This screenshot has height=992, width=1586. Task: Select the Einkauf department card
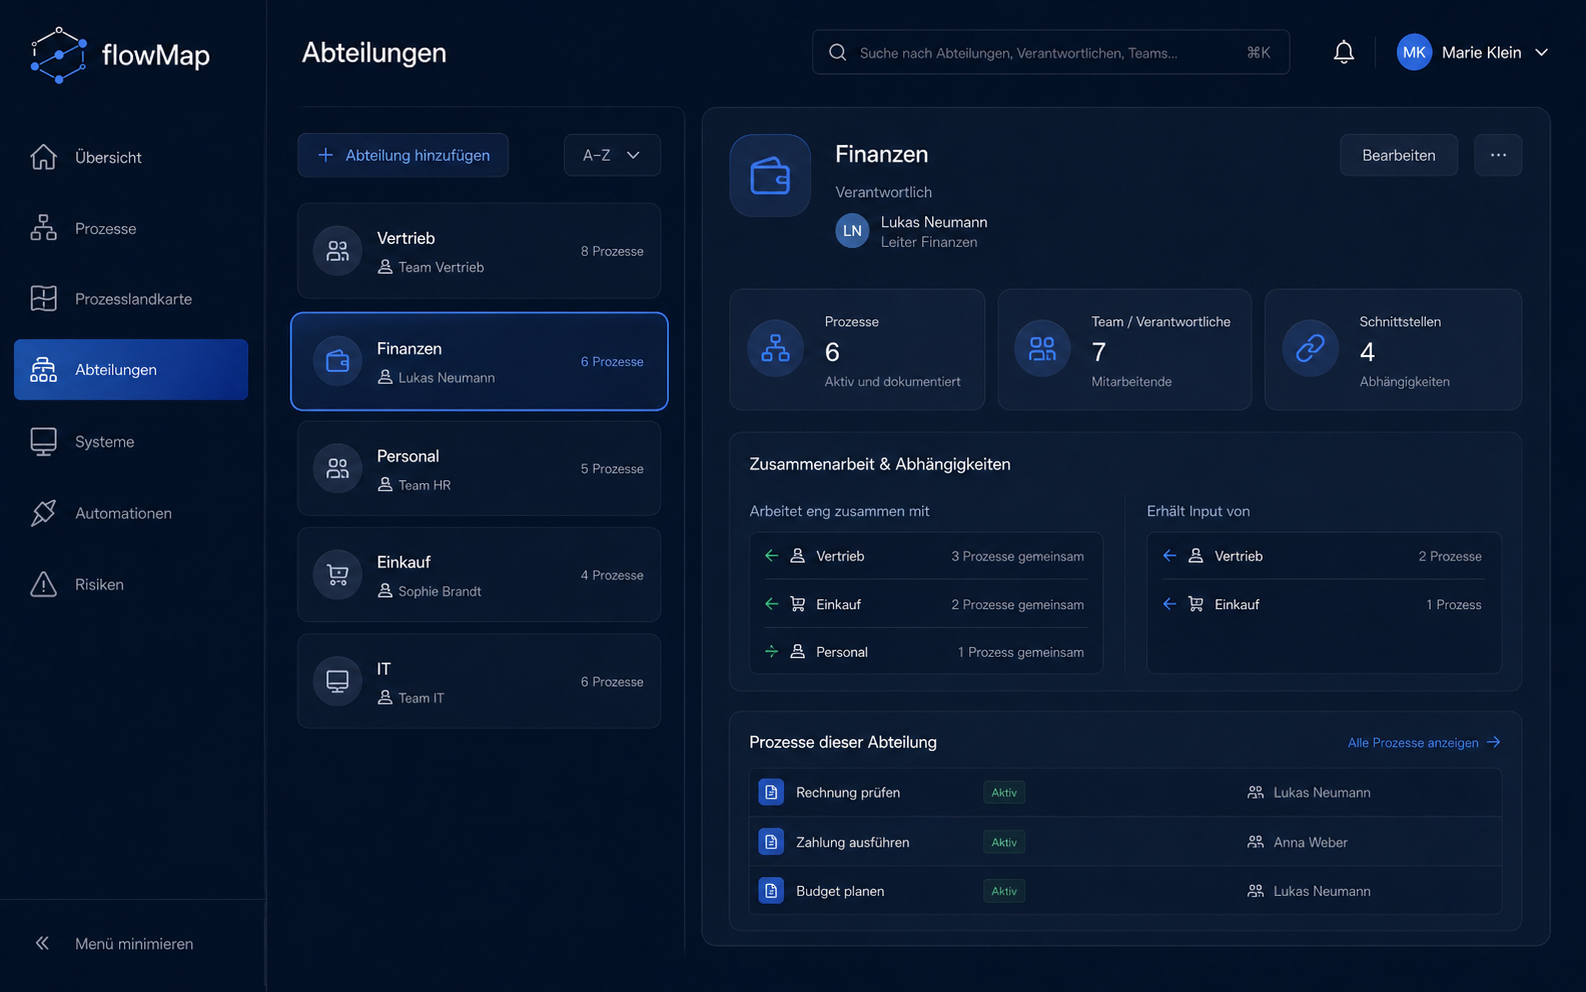(x=479, y=575)
